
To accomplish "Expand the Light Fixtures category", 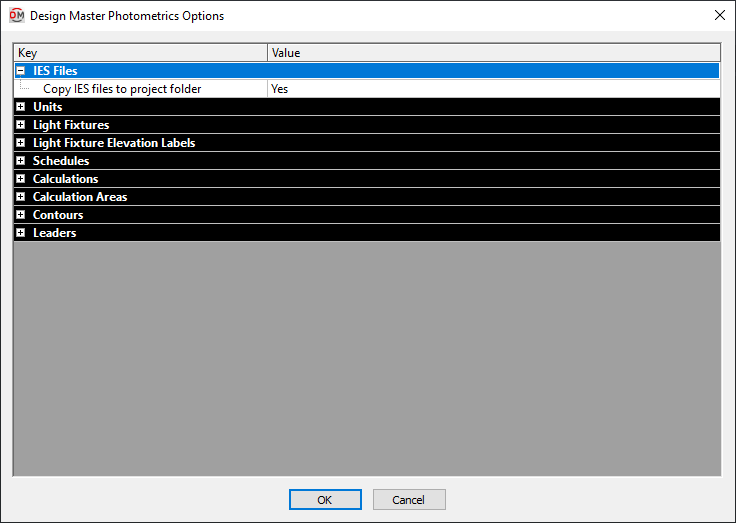I will point(21,125).
